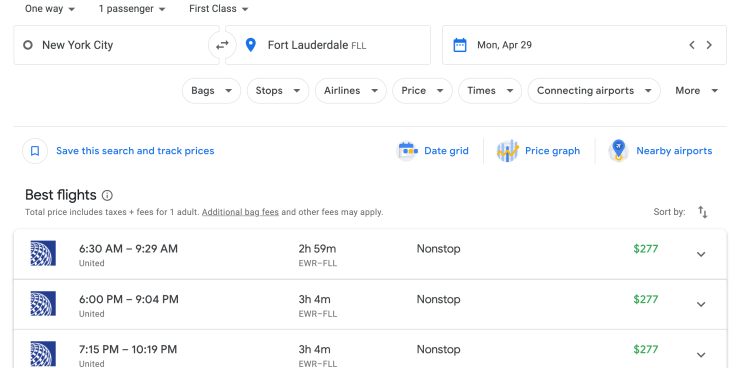Click United logo of 7:15 PM flight
This screenshot has width=750, height=368.
(43, 354)
